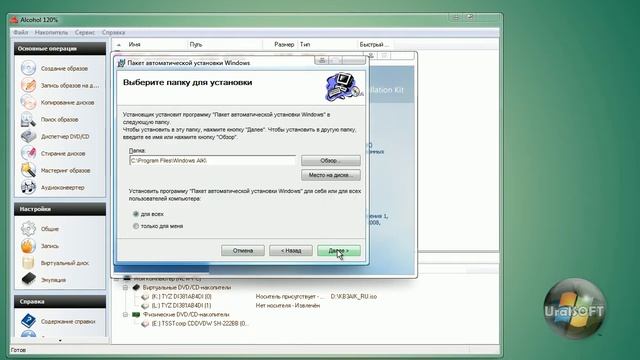Click the Папка install path field
This screenshot has width=640, height=360.
tap(212, 160)
